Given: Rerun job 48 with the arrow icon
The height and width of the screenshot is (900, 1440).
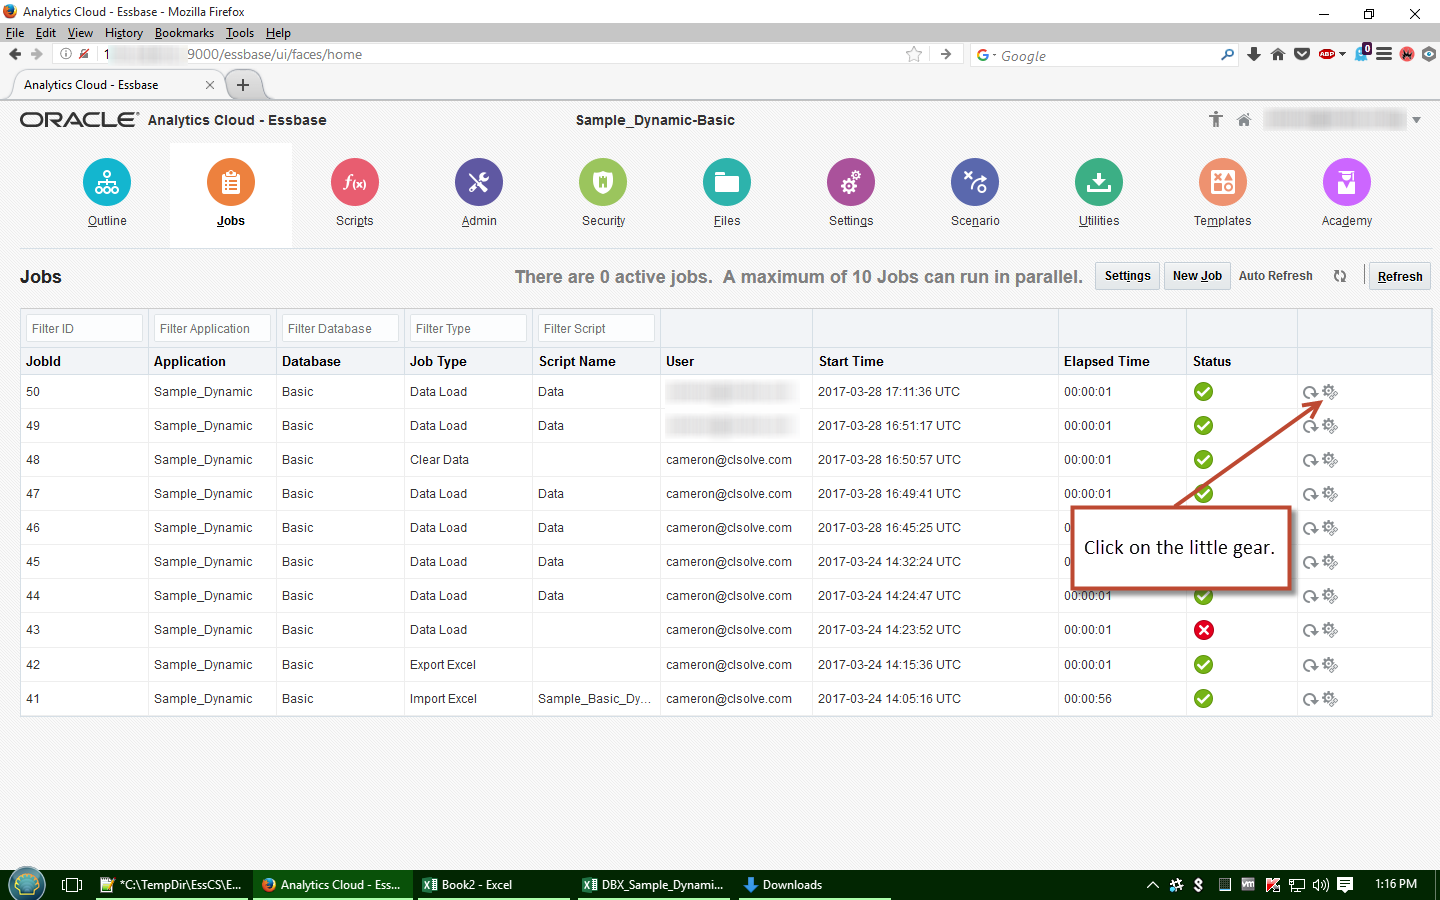Looking at the screenshot, I should point(1310,461).
